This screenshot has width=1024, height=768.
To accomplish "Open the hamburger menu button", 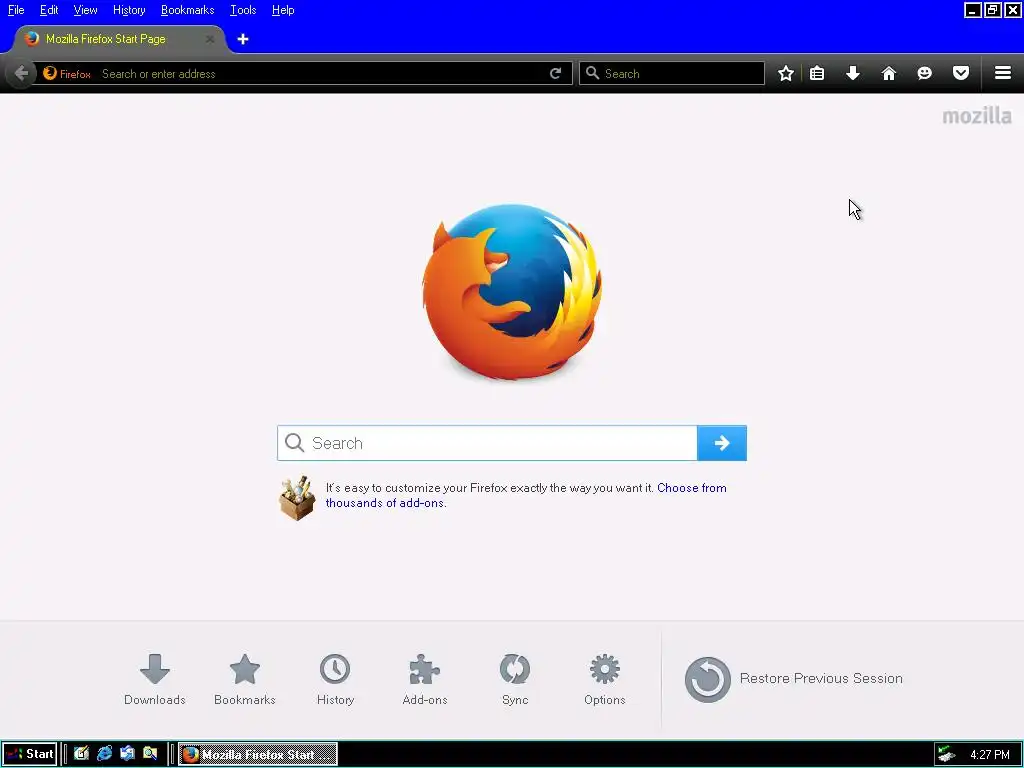I will click(x=1003, y=73).
